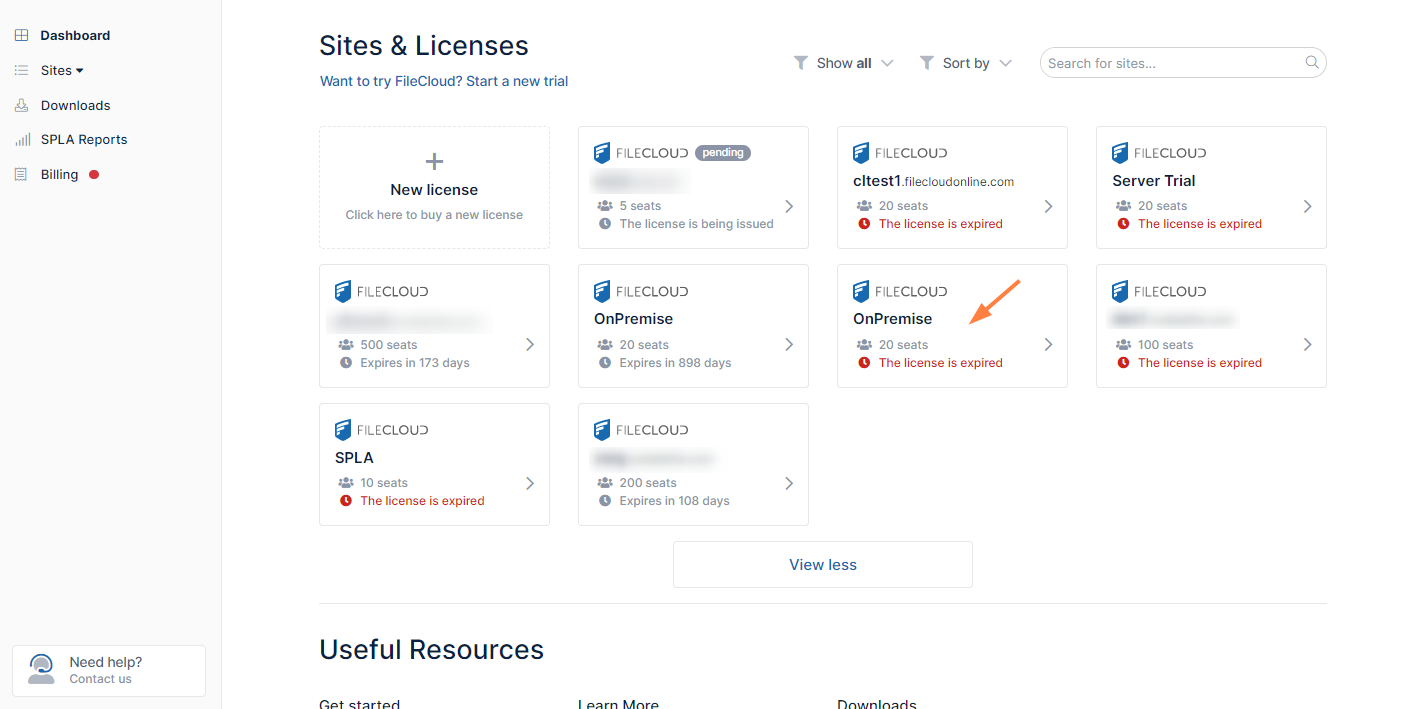
Task: Click the SPLA Reports bar chart icon
Action: coord(21,140)
